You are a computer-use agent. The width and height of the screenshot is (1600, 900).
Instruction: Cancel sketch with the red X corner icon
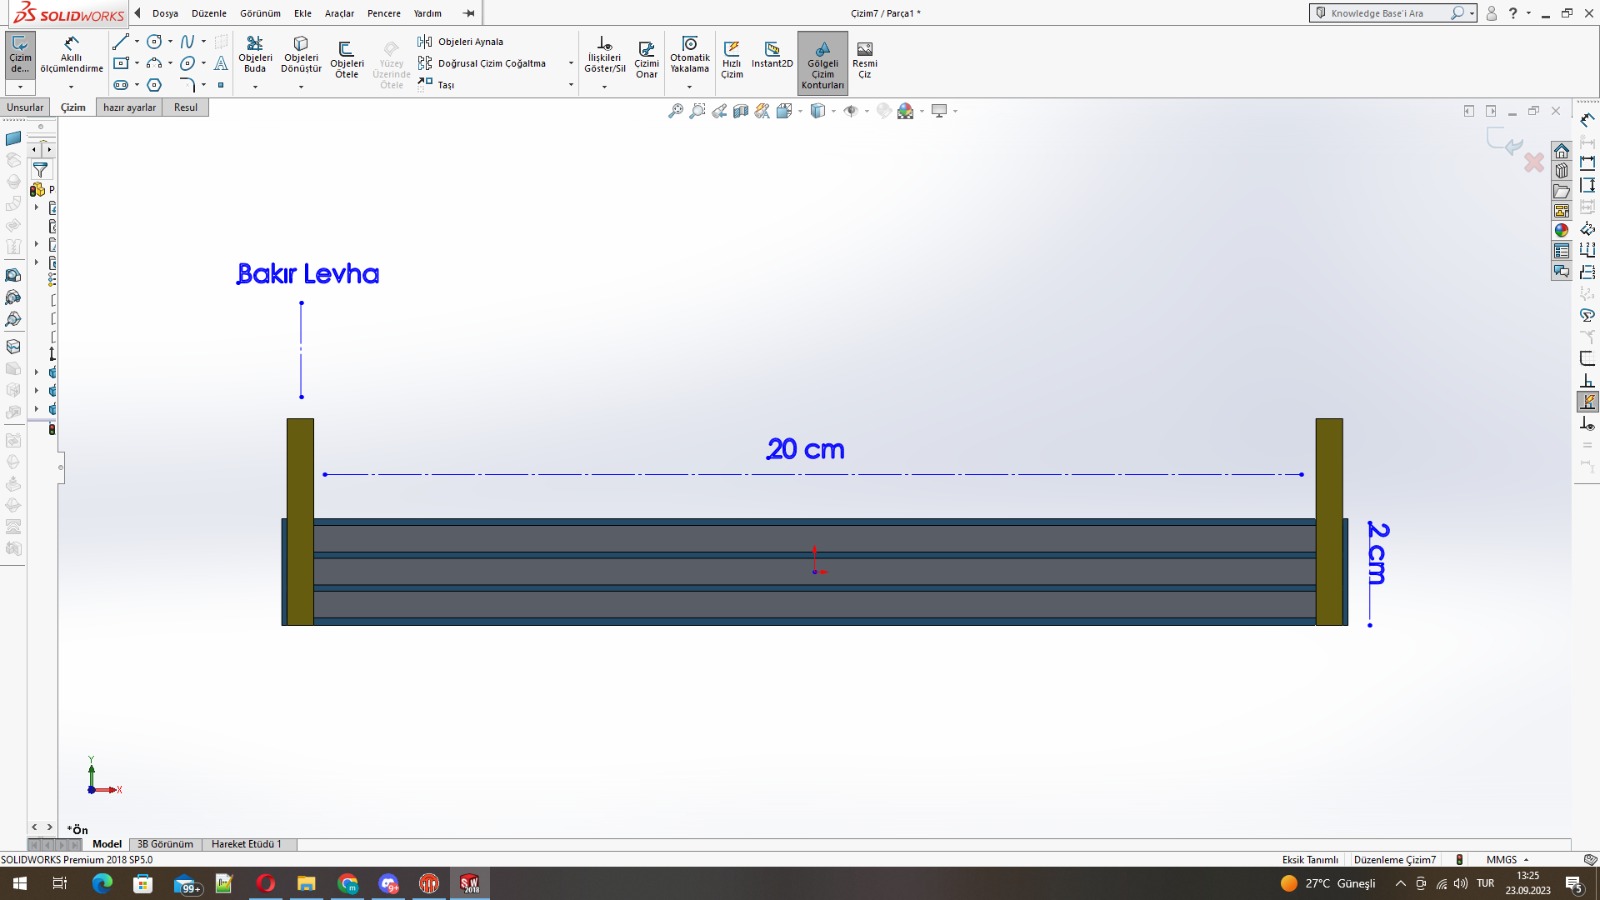1534,162
